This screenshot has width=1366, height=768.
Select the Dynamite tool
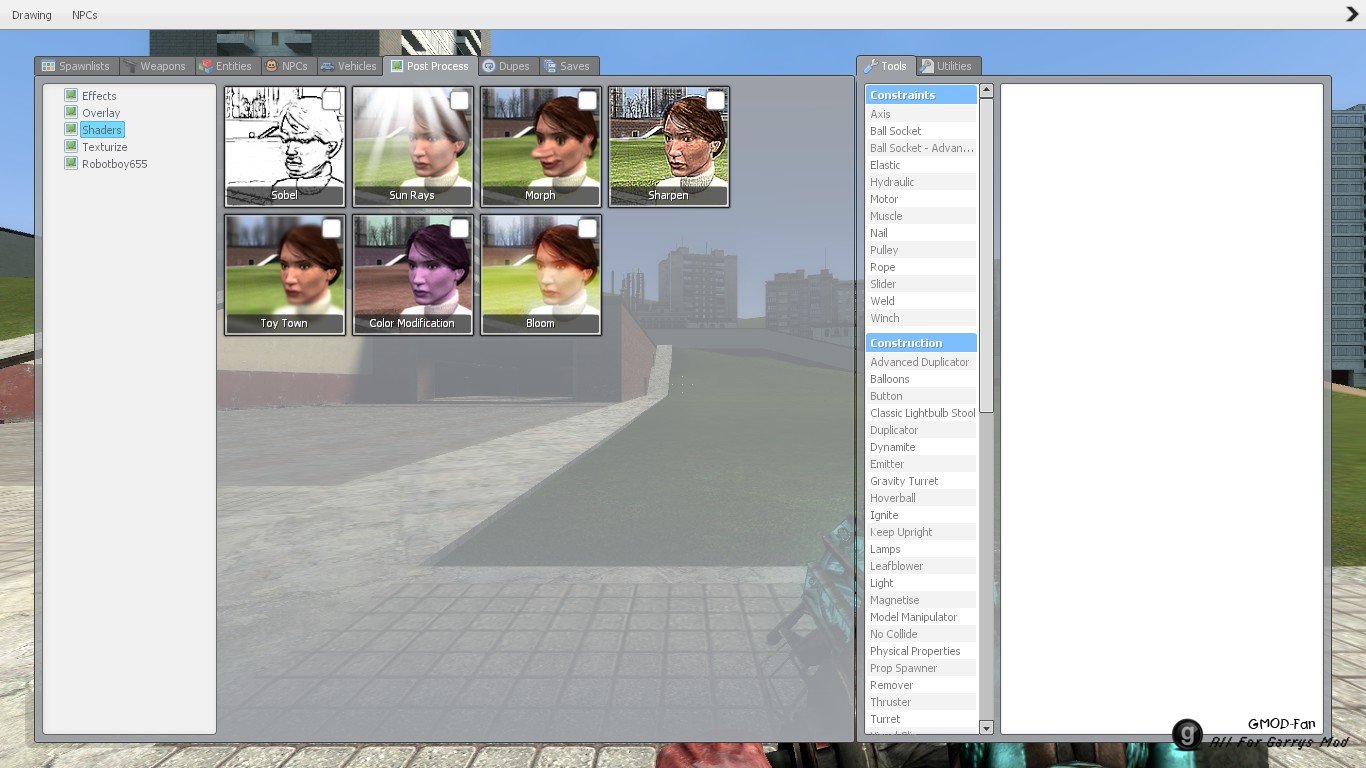pos(921,447)
